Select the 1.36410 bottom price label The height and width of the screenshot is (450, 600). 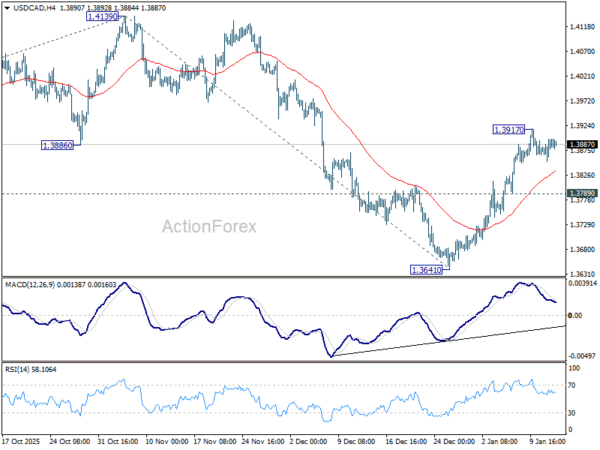tap(426, 270)
